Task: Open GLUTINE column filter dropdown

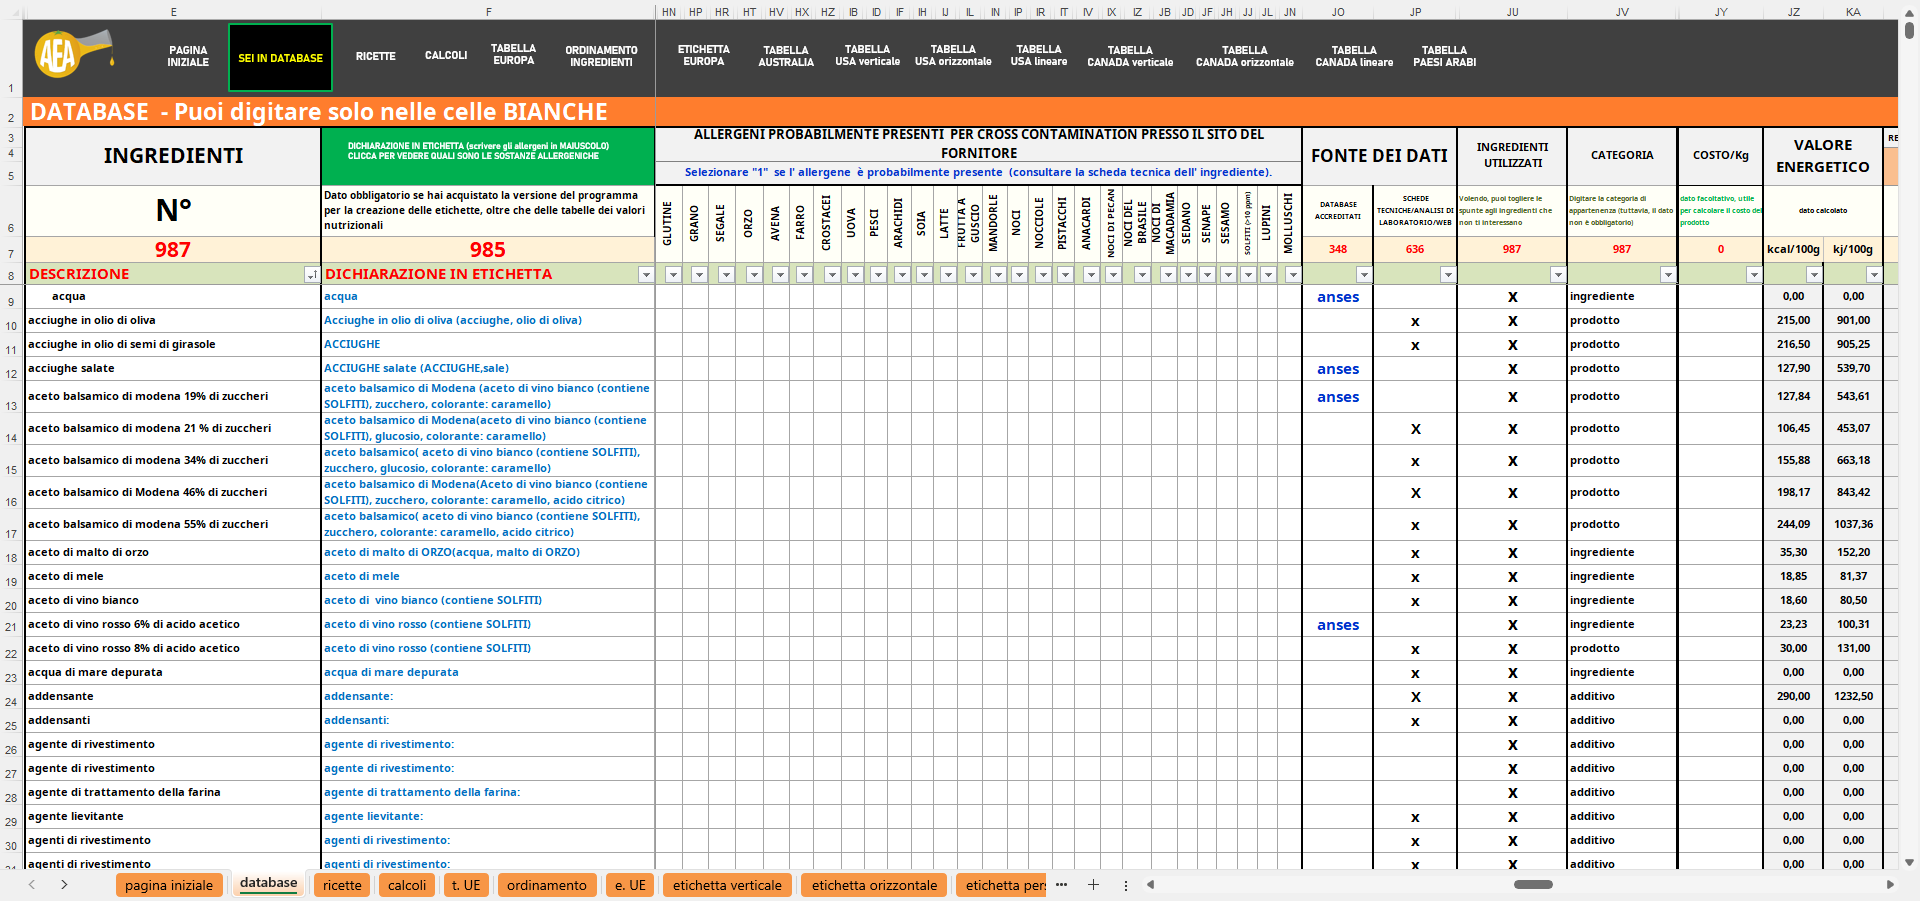Action: tap(673, 275)
